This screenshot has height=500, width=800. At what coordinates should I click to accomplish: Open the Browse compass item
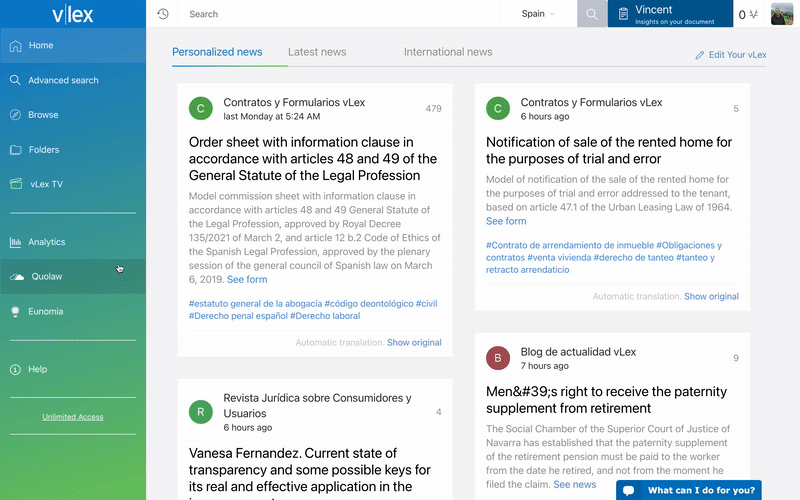[73, 115]
